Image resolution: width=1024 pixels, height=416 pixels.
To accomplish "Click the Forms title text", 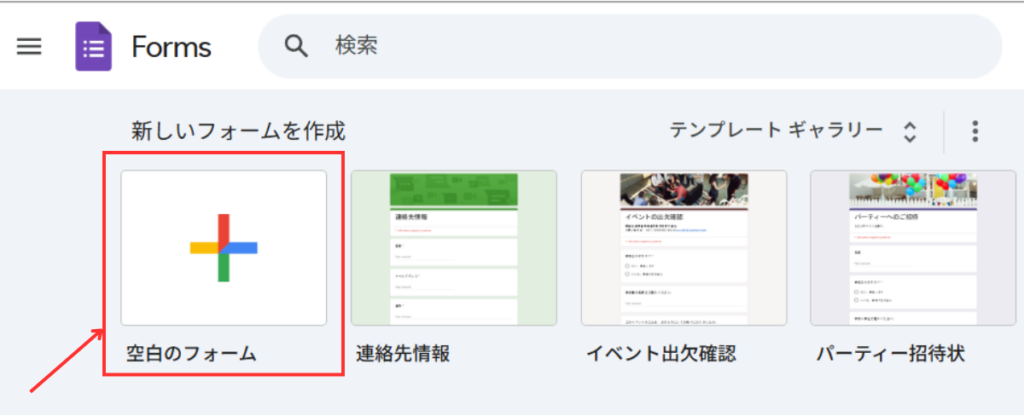I will pyautogui.click(x=171, y=47).
